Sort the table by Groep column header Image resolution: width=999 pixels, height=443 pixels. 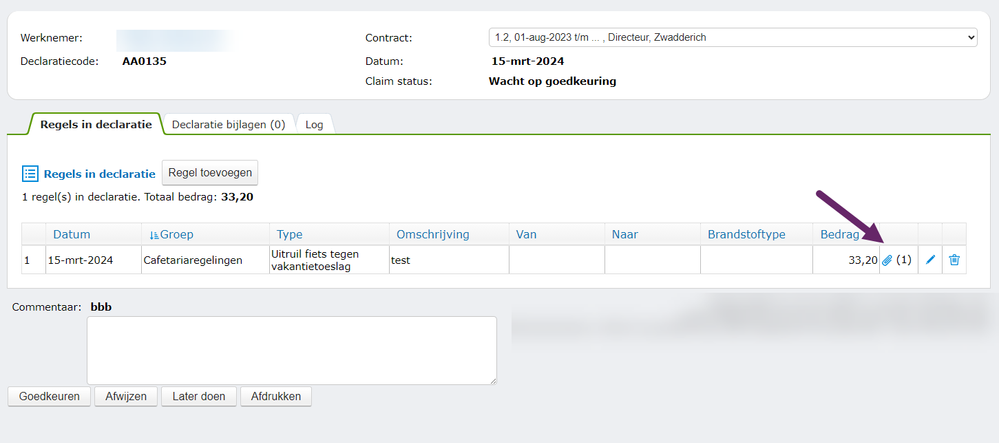[178, 235]
